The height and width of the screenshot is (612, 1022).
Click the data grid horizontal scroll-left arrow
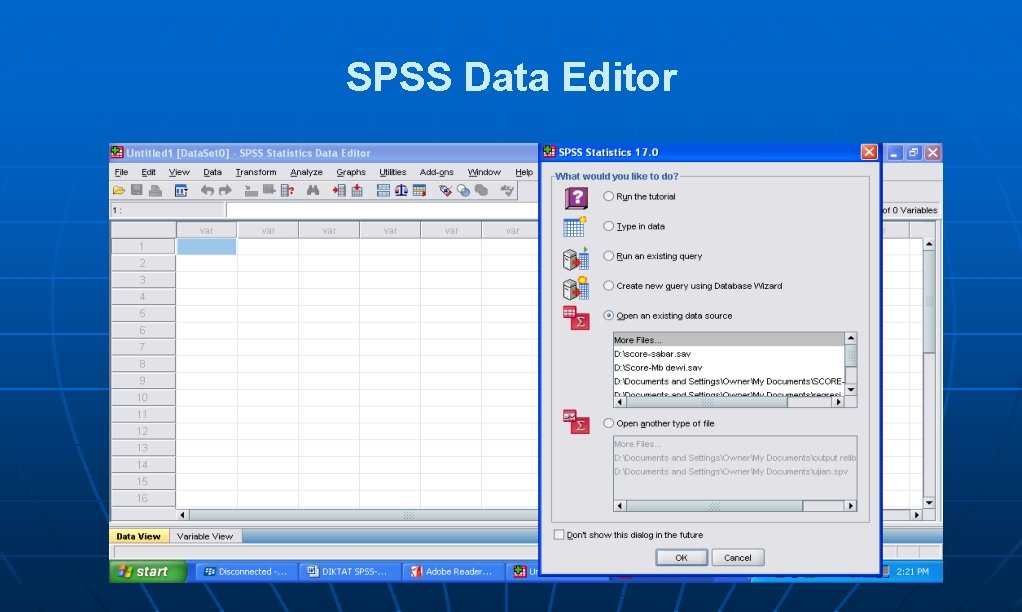(182, 515)
